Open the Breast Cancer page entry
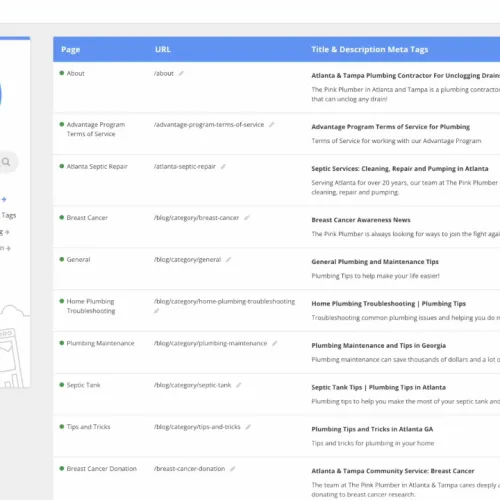500x500 pixels. [87, 218]
